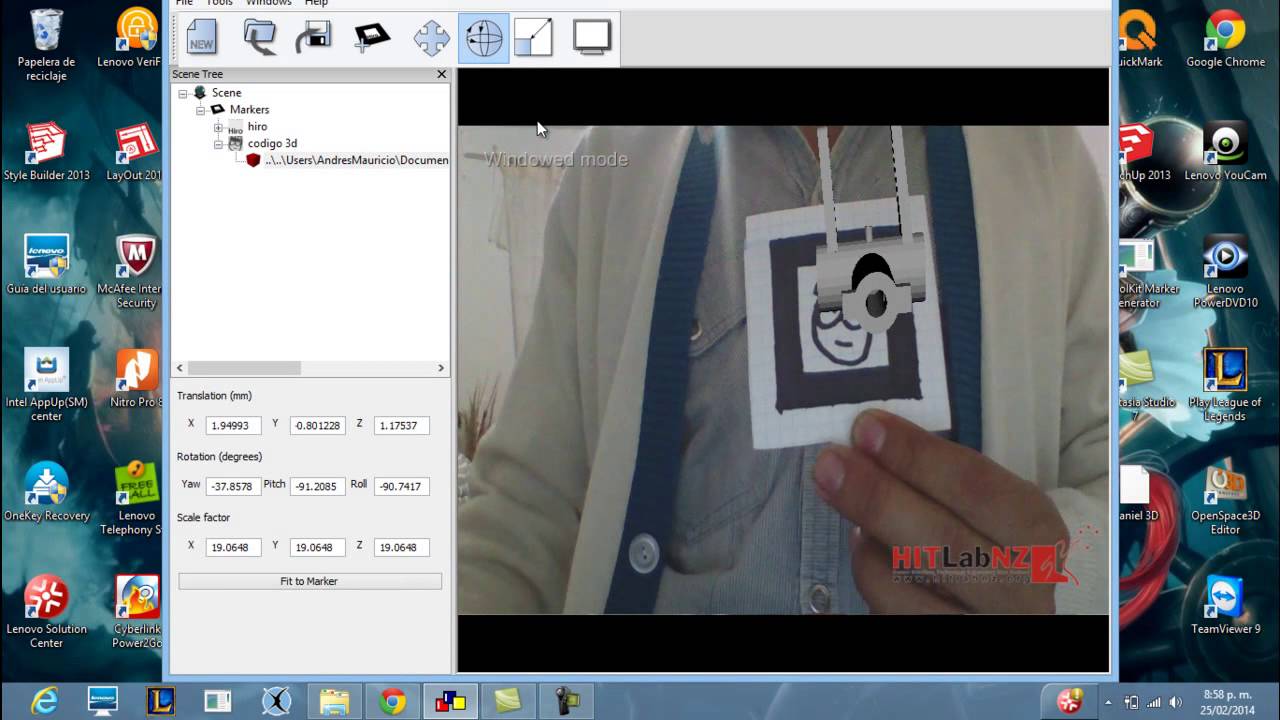Select the codigo 3d marker
This screenshot has width=1280, height=720.
pos(272,144)
